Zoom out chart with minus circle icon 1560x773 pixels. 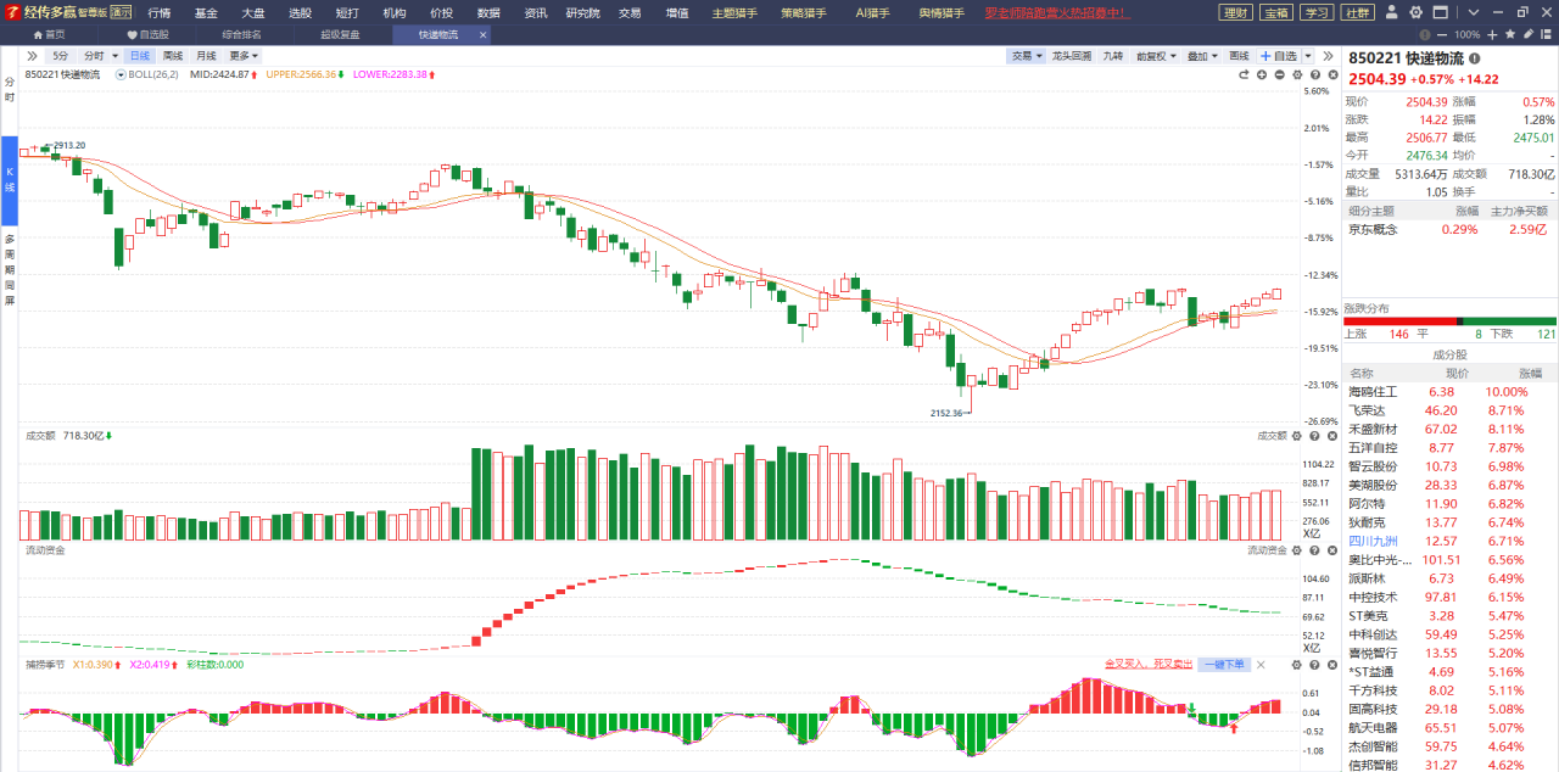(x=1279, y=75)
